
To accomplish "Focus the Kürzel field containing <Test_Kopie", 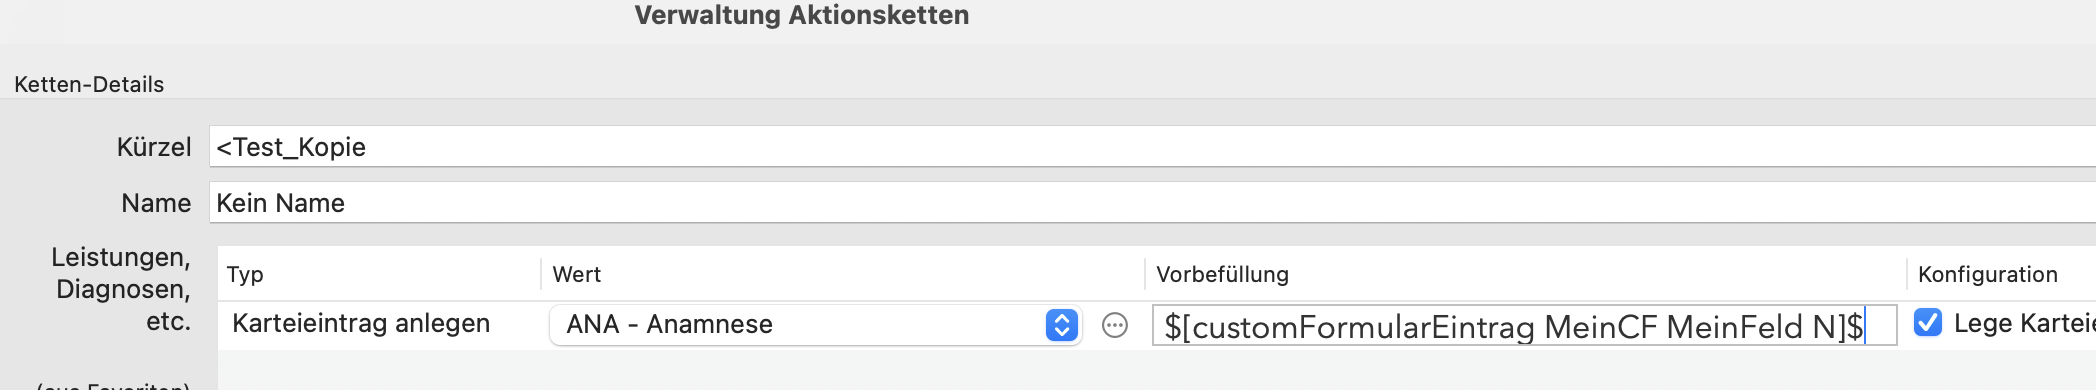I will [x=1152, y=147].
